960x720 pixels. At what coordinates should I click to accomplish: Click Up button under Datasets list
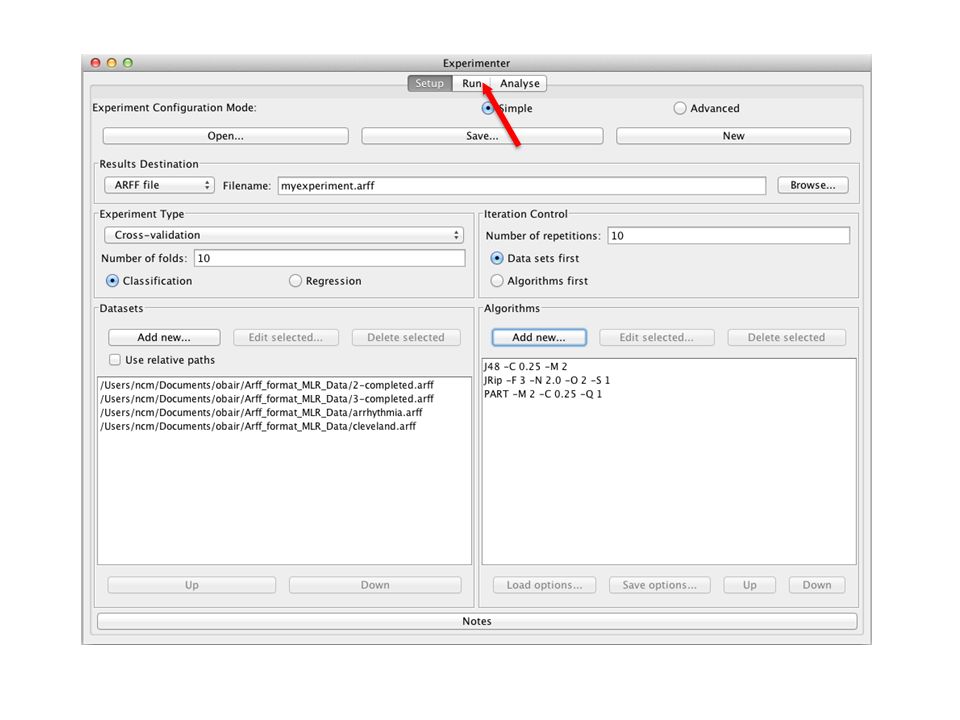click(192, 585)
